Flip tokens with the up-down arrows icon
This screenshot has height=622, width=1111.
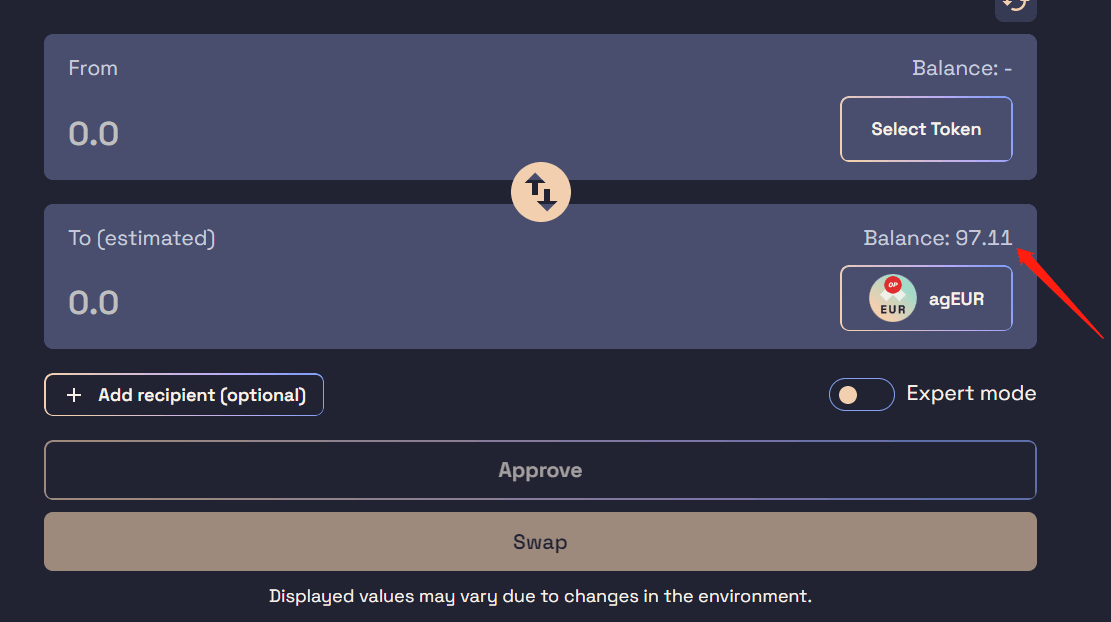541,192
